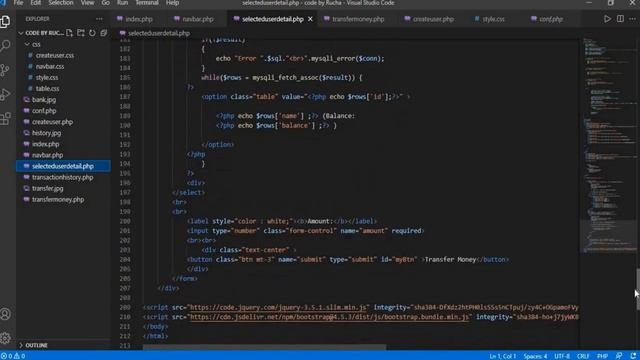Open createuser.php in the file tree
640x360 pixels.
tap(52, 122)
